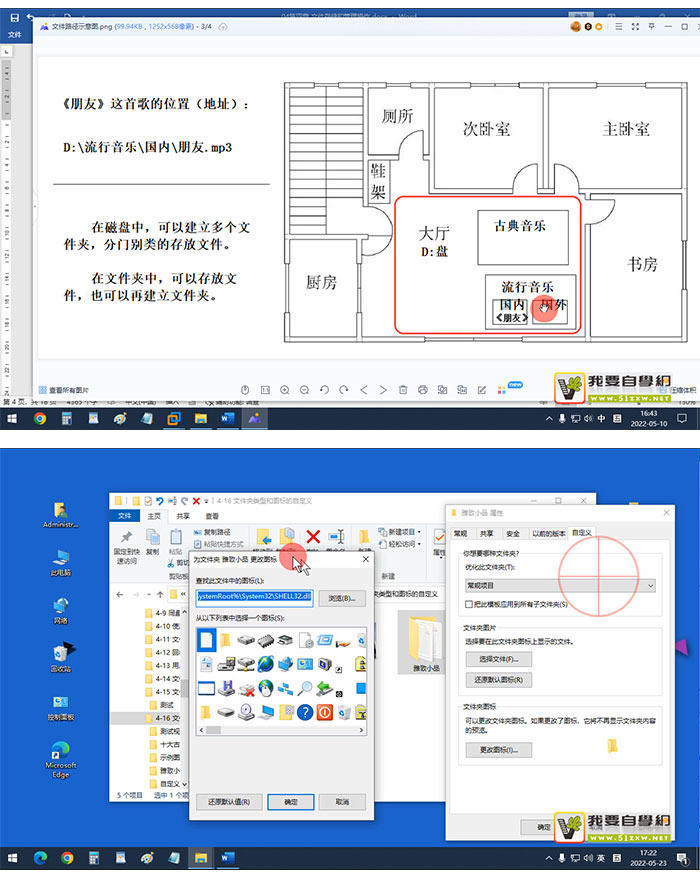Click 更改图标(I)... in properties dialog
This screenshot has height=878, width=700.
[x=498, y=750]
